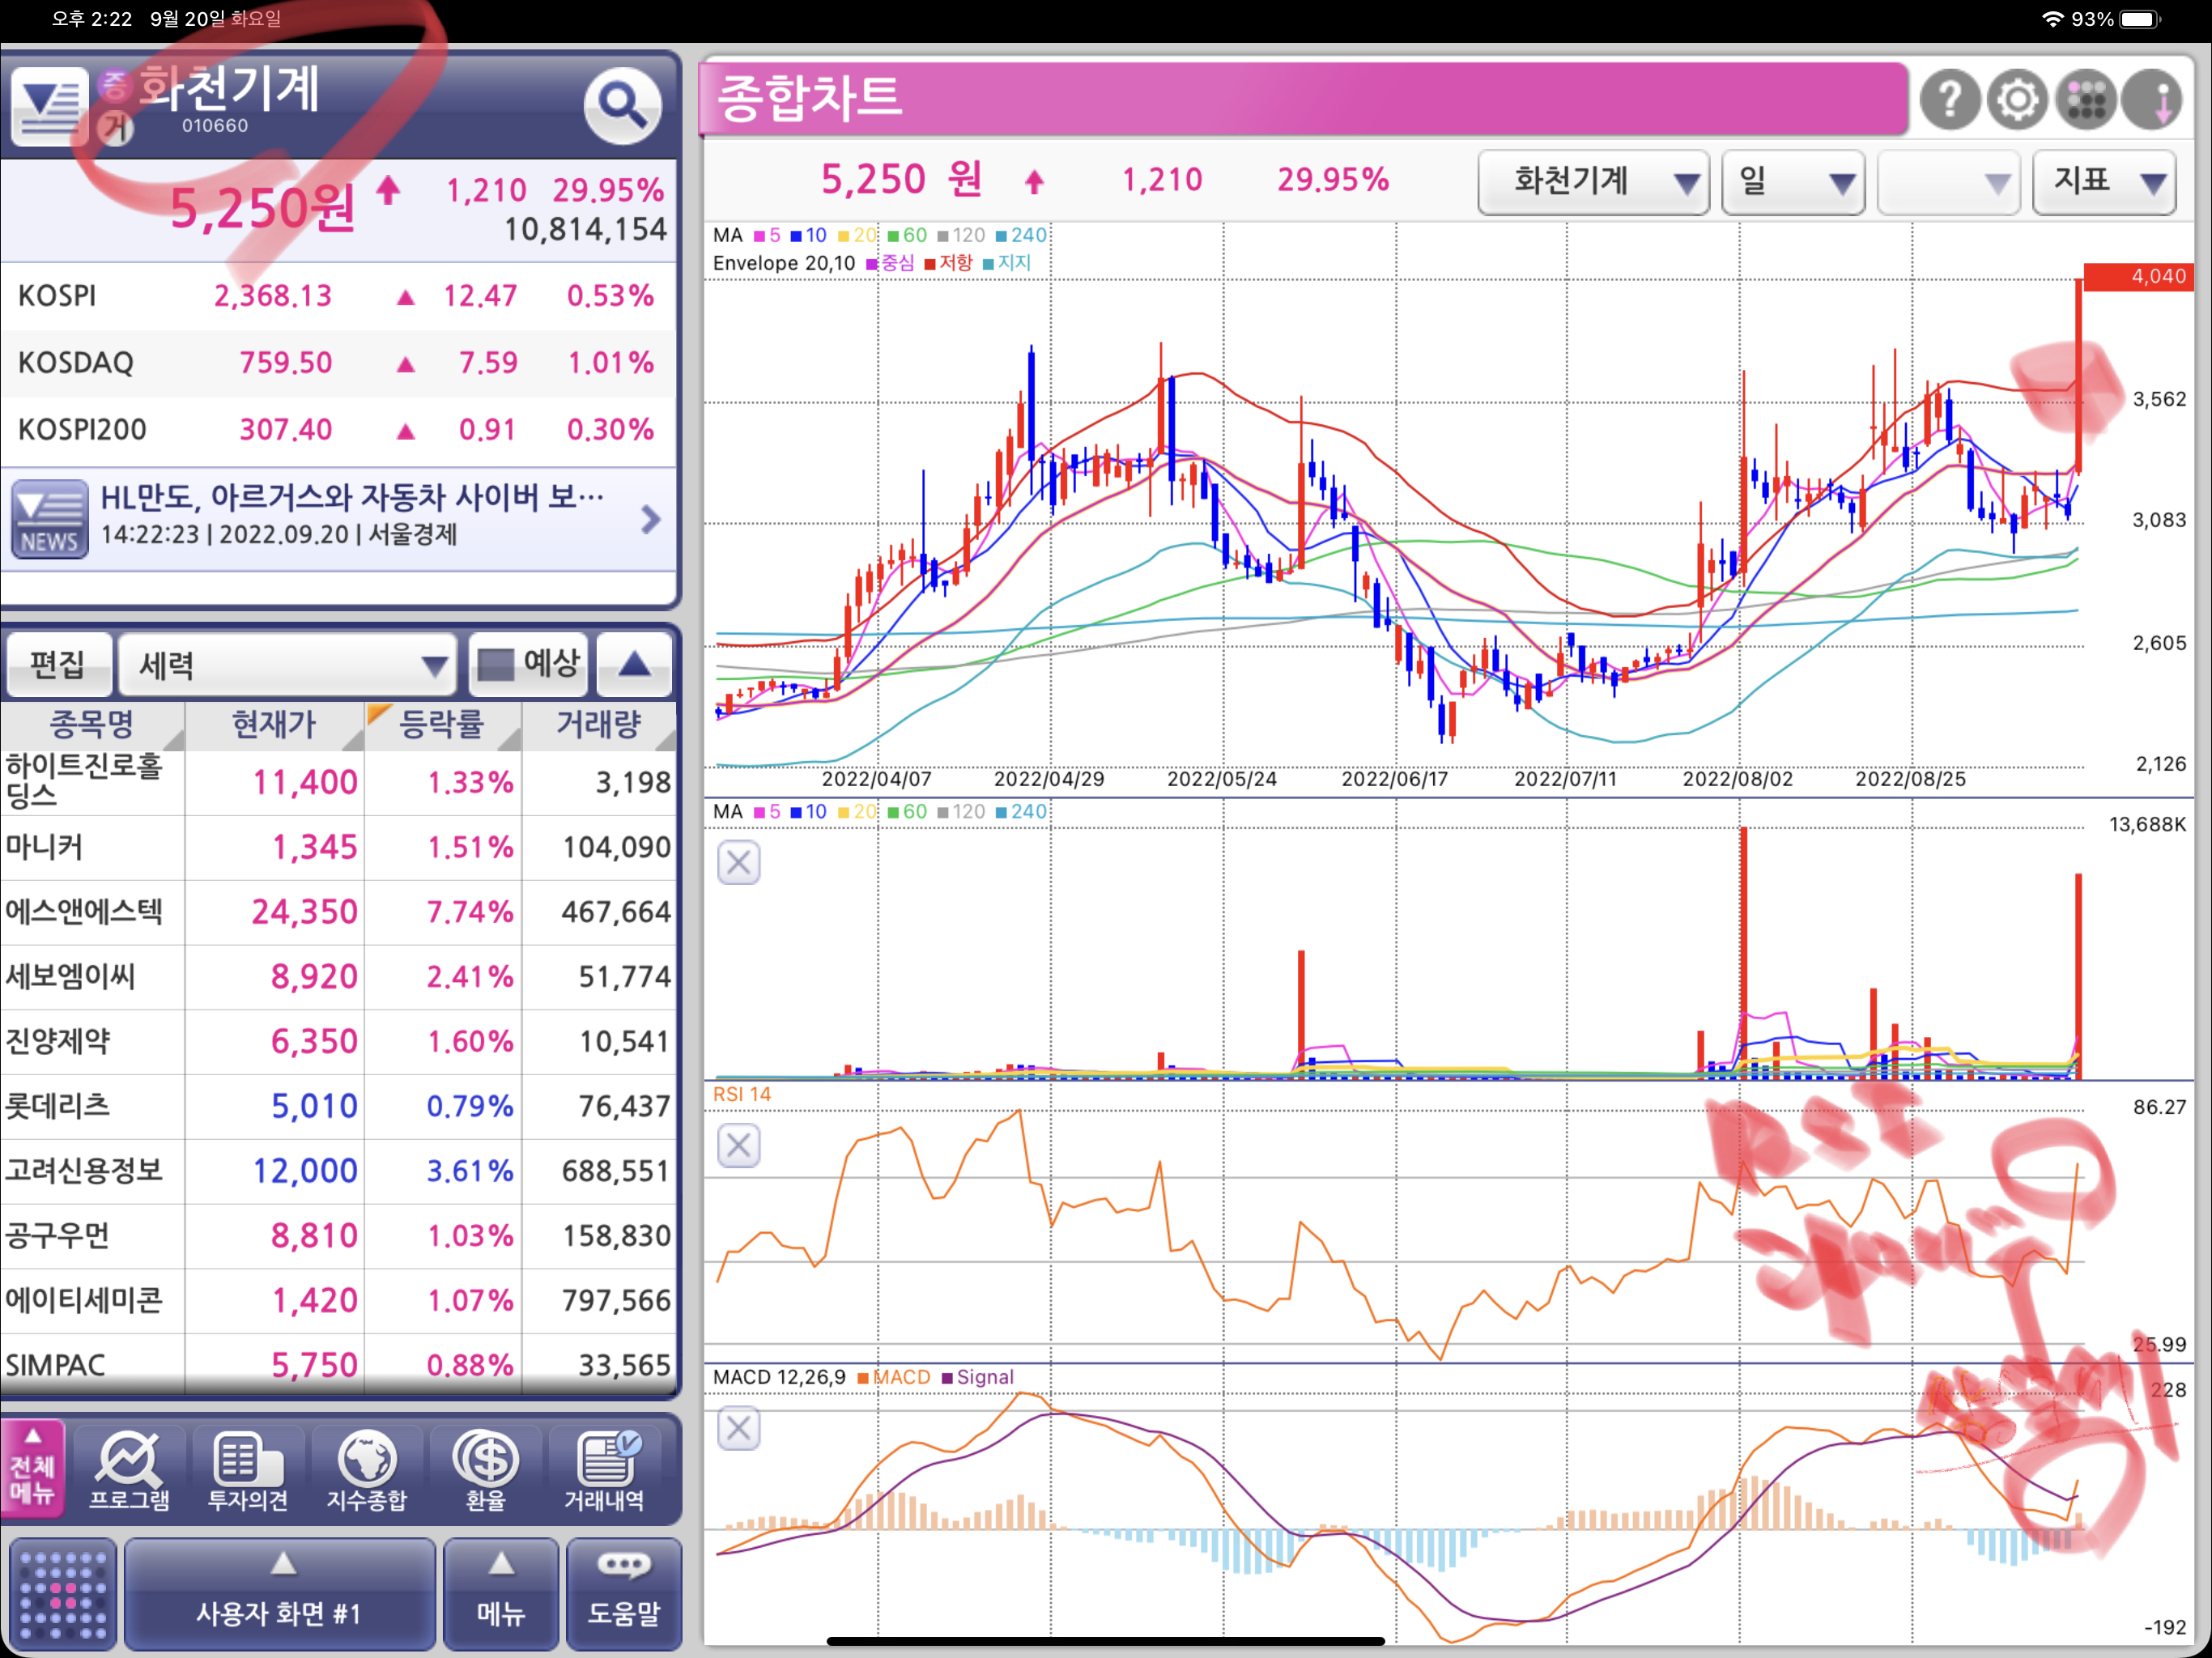The width and height of the screenshot is (2212, 1658).
Task: Select 에스앤에스텍 in the watchlist
Action: [338, 912]
